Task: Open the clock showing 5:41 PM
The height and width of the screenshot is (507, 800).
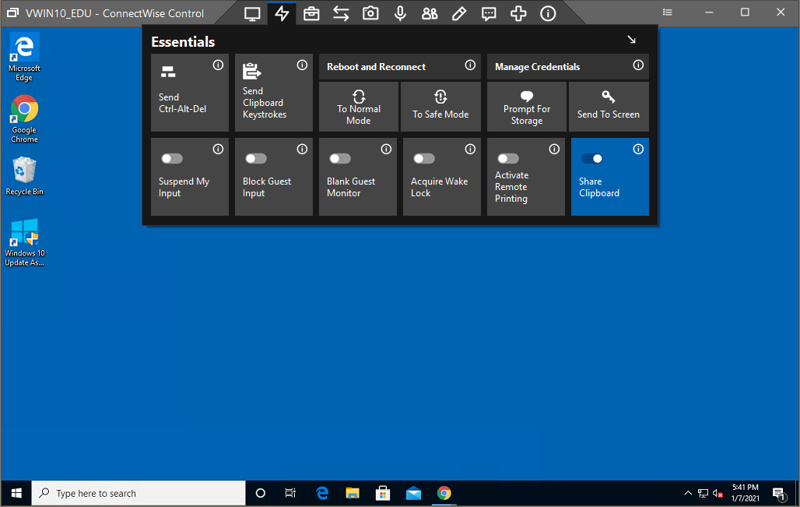Action: click(x=745, y=493)
